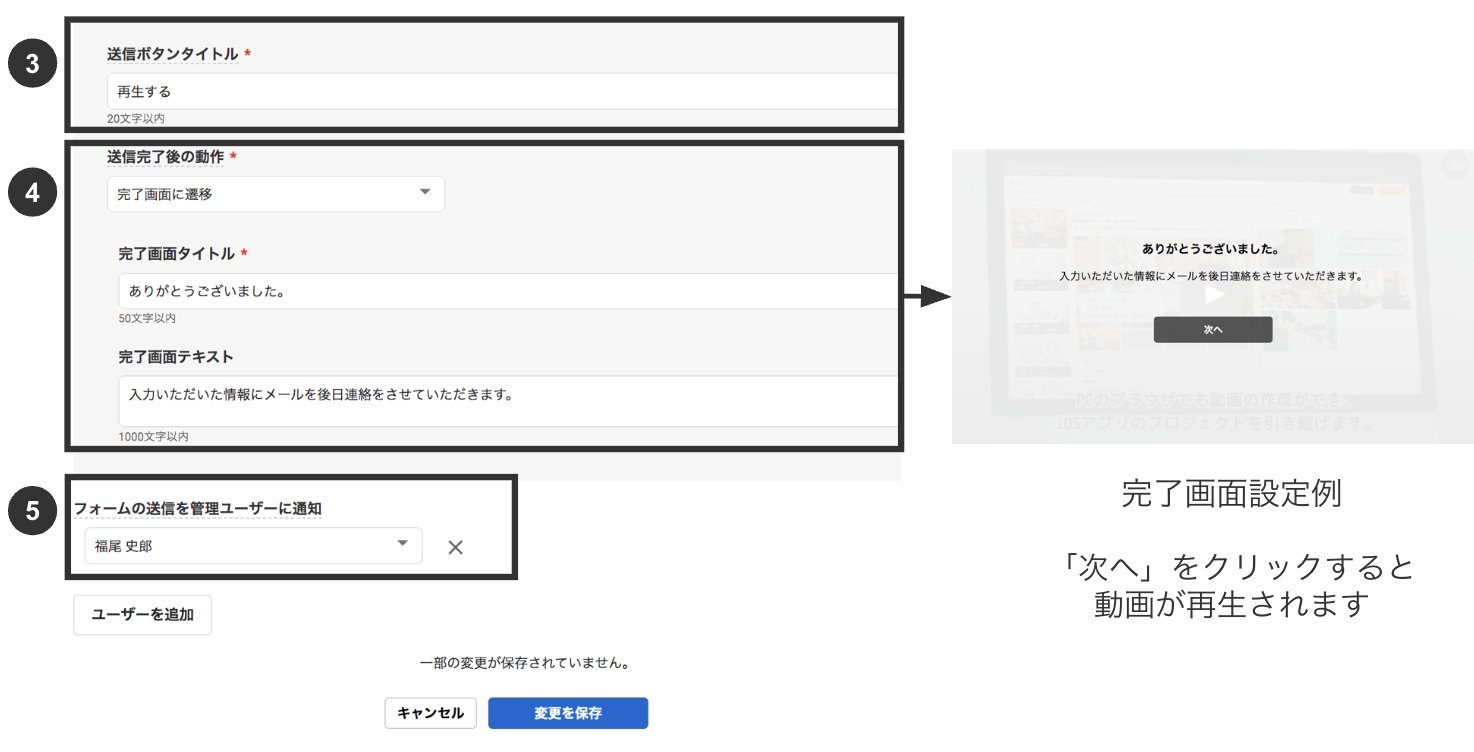
Task: Click the 次へ button in the preview screen
Action: click(1212, 329)
